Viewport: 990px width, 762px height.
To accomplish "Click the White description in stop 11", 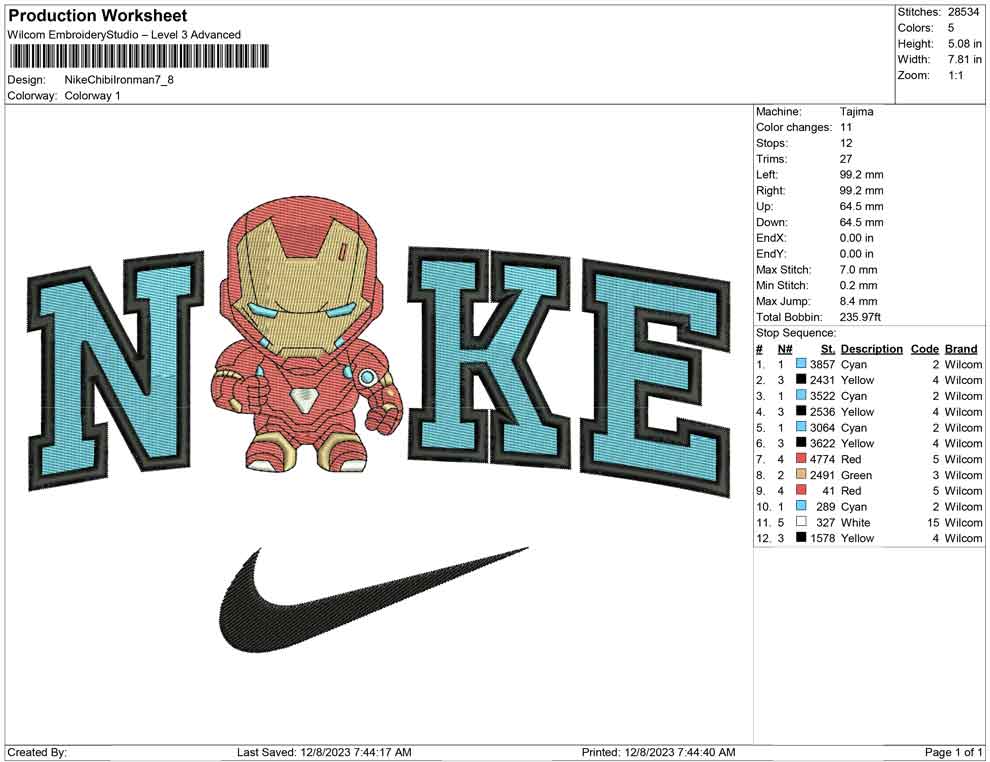I will (x=856, y=521).
